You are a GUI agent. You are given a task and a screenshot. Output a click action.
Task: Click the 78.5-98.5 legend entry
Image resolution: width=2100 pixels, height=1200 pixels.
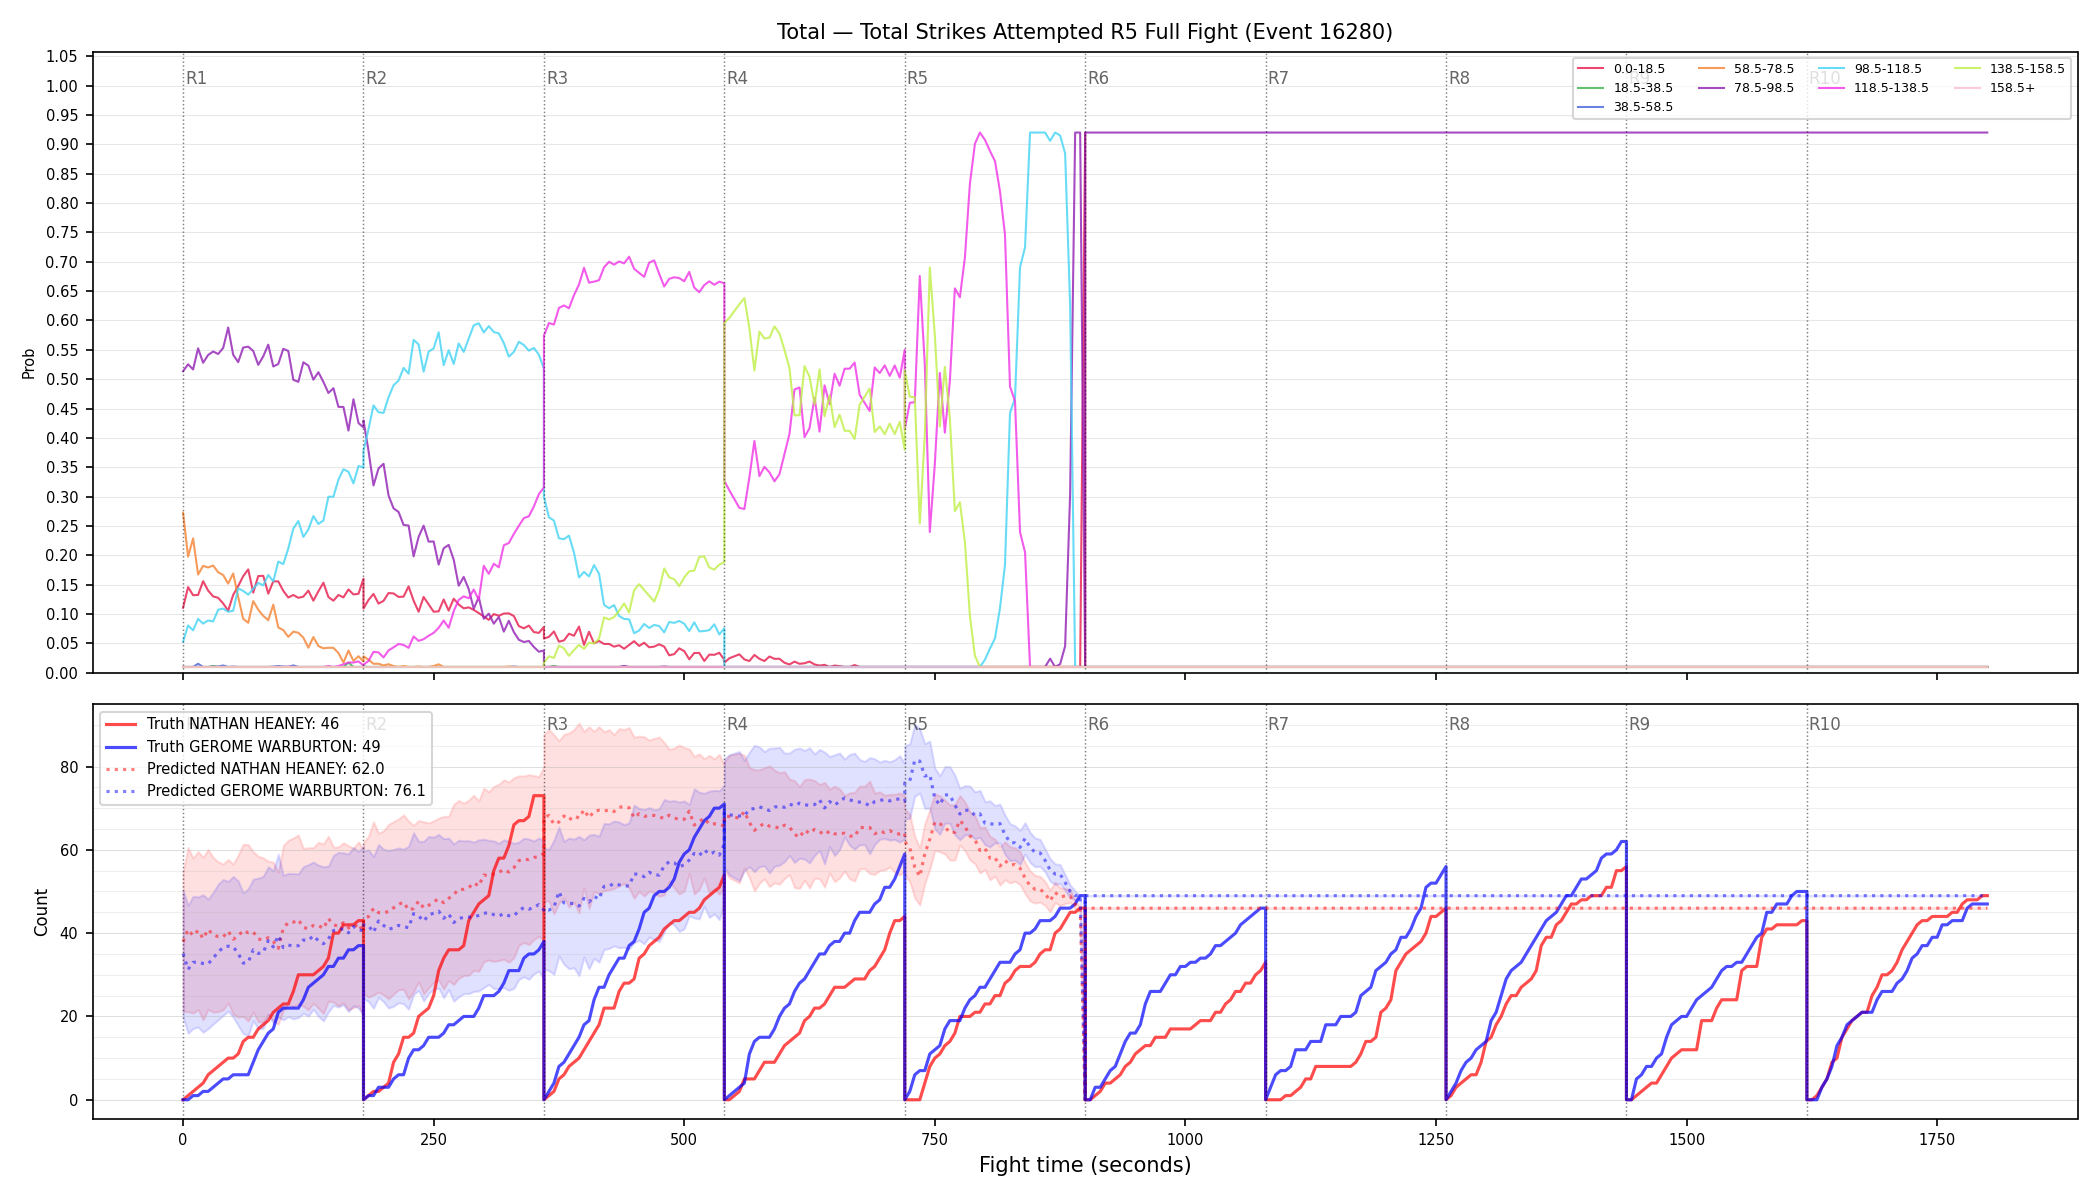point(1745,88)
